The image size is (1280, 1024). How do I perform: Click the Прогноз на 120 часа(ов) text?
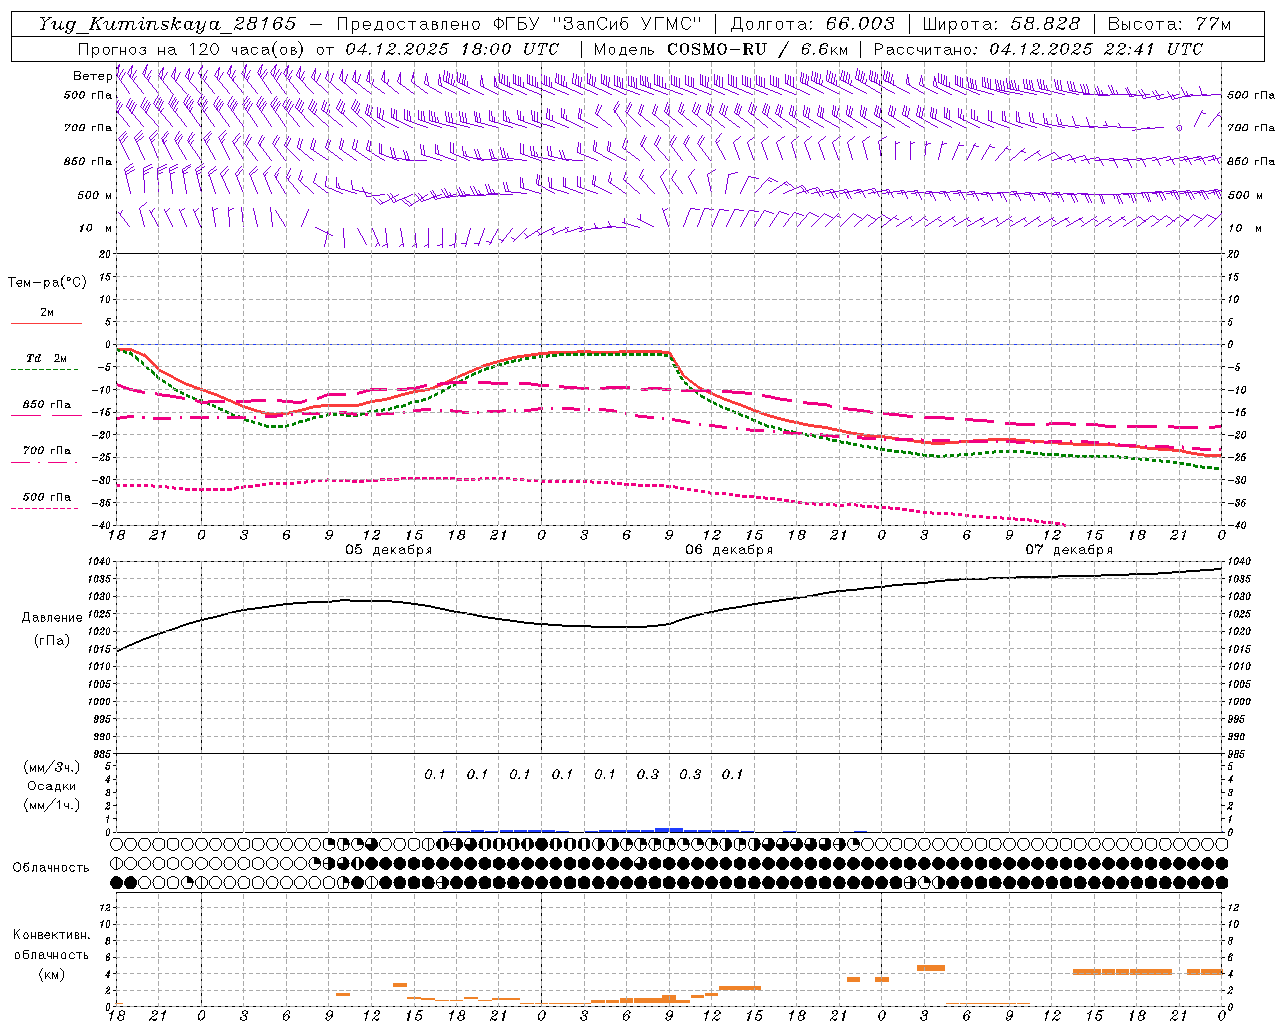click(192, 49)
